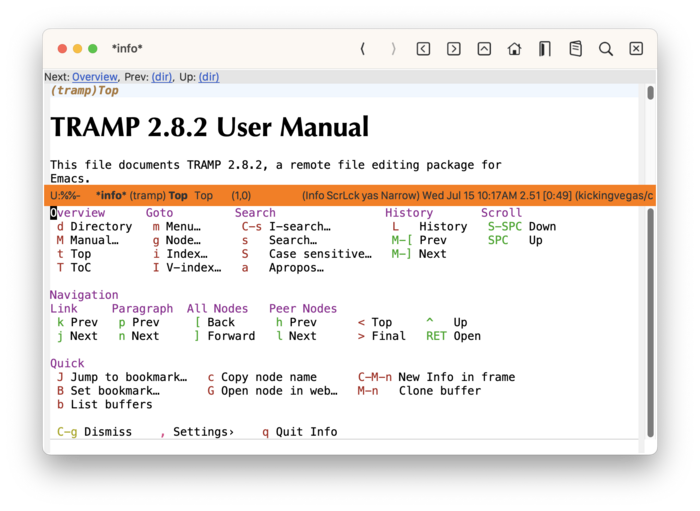
Task: Go to next node toolbar icon
Action: pos(454,49)
